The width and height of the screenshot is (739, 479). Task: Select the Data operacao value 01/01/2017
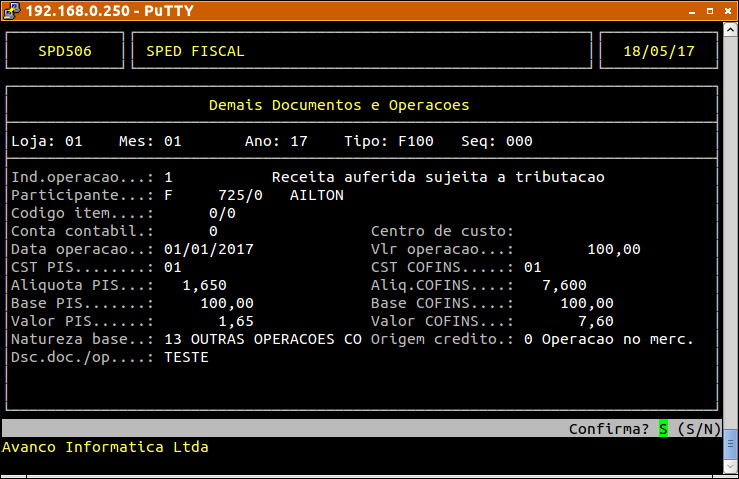[208, 249]
